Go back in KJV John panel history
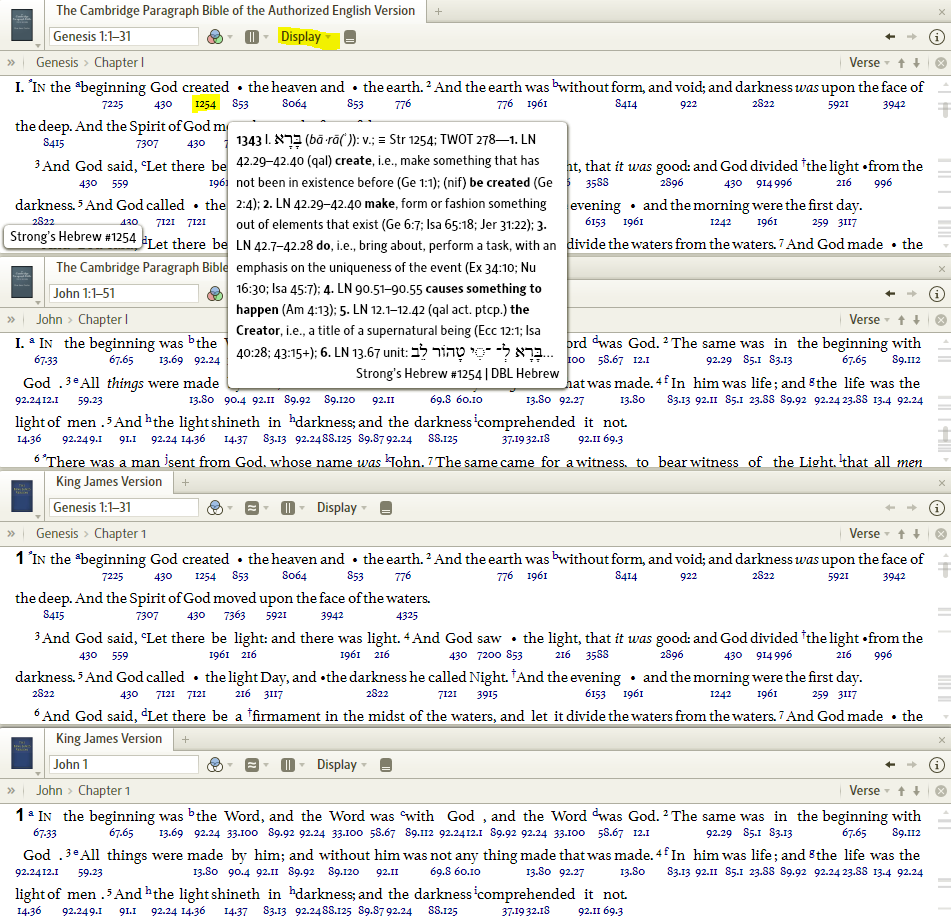Screen dimensions: 951x922 pyautogui.click(x=890, y=765)
